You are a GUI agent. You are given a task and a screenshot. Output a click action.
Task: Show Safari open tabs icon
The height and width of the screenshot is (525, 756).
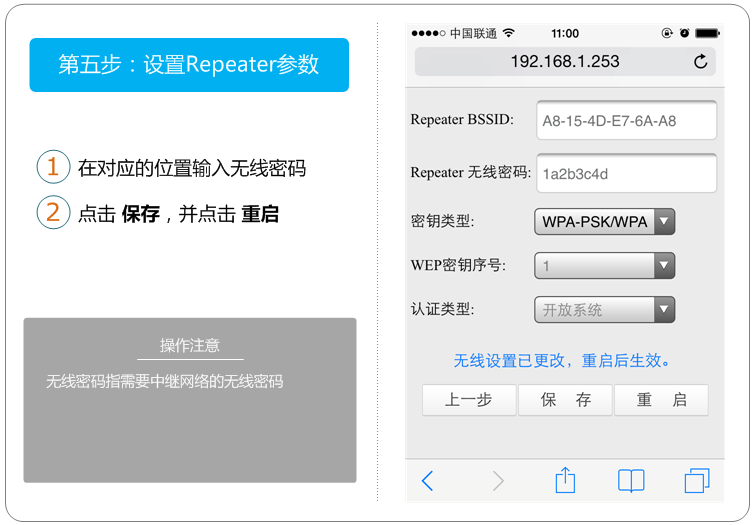pos(697,481)
